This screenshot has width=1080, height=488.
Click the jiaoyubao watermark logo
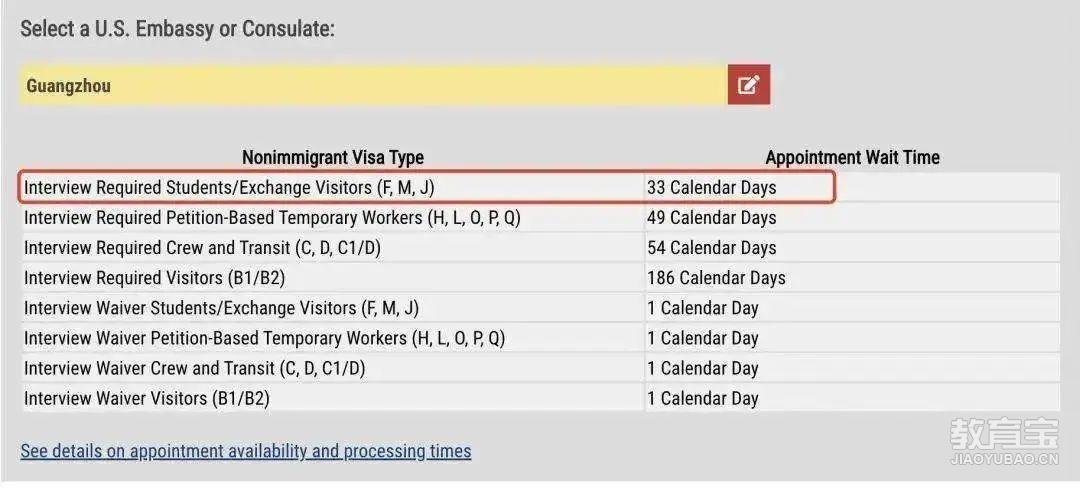(x=1005, y=441)
